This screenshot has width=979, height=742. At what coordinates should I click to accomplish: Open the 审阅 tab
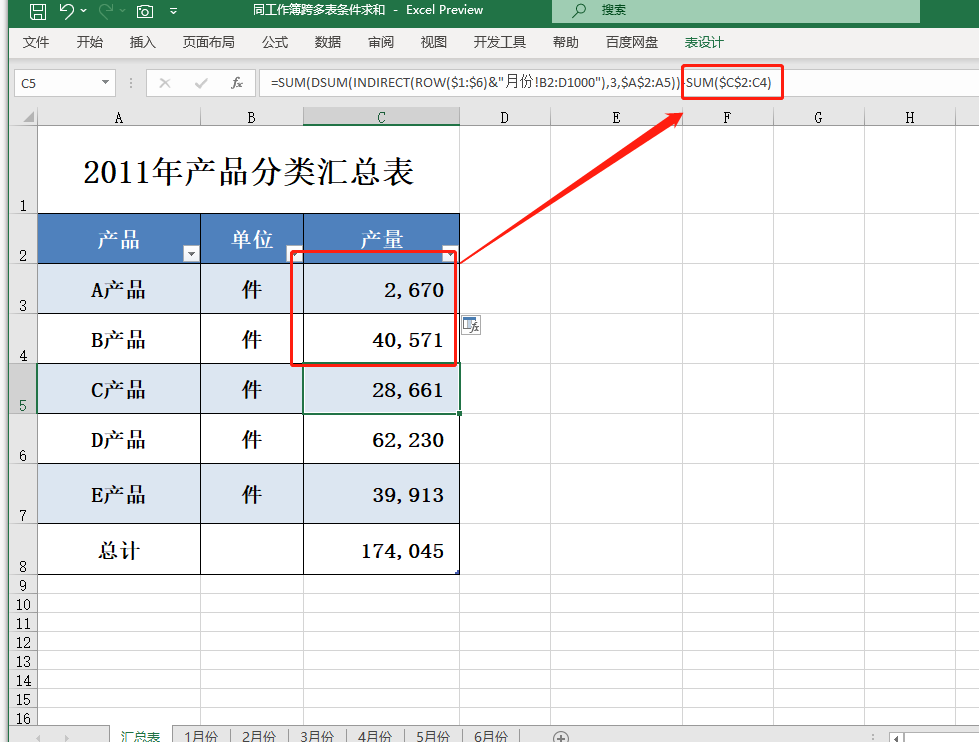[x=381, y=42]
